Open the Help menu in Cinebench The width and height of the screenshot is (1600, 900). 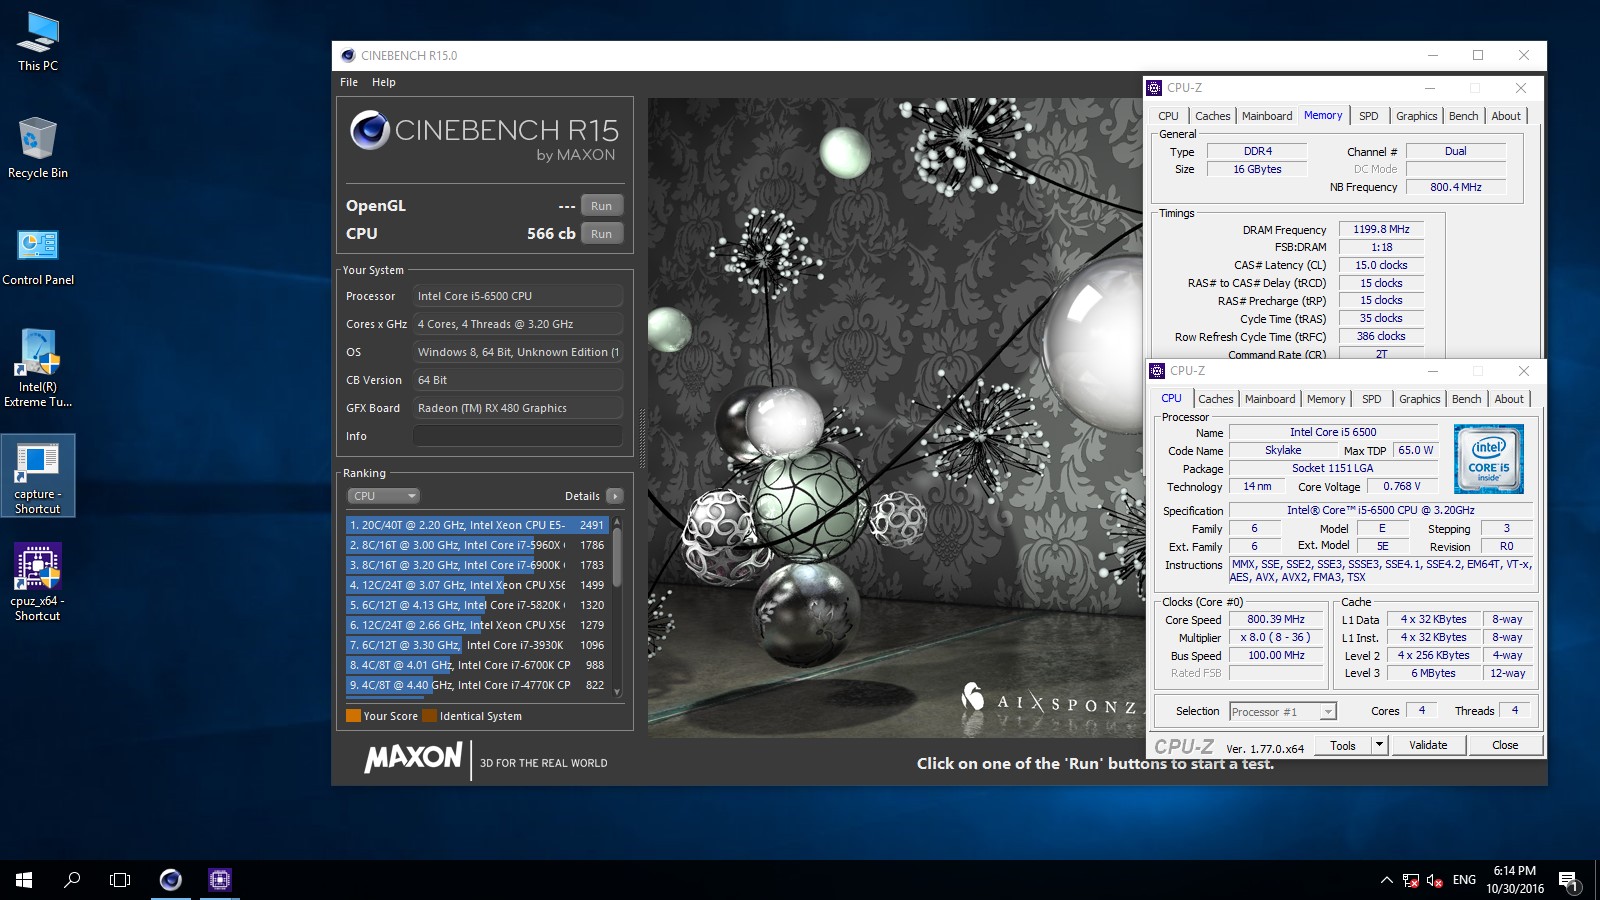coord(384,82)
